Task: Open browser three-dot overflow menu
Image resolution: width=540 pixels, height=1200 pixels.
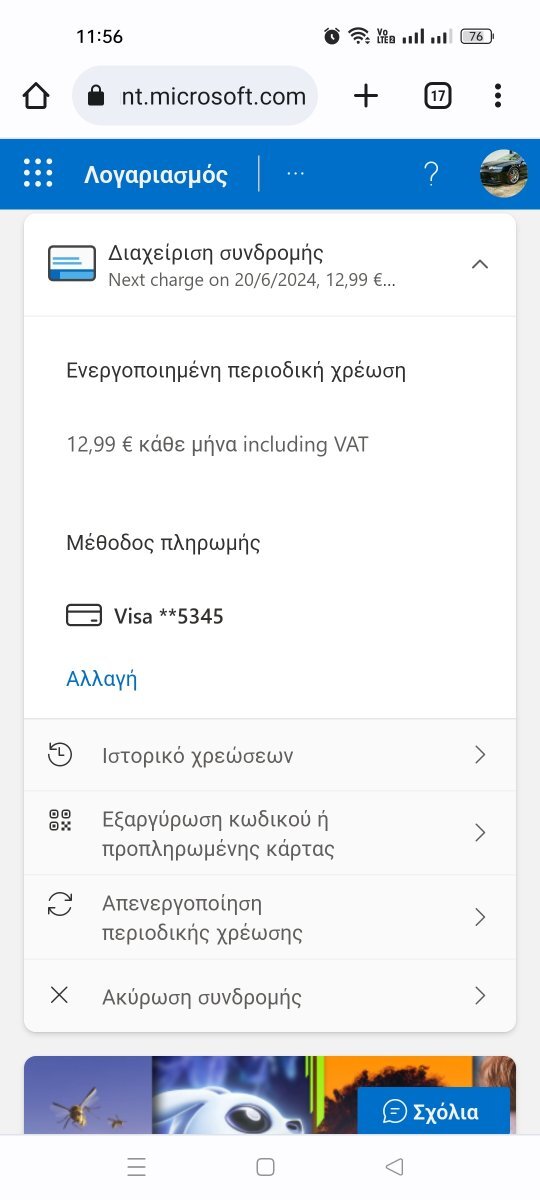Action: coord(498,96)
